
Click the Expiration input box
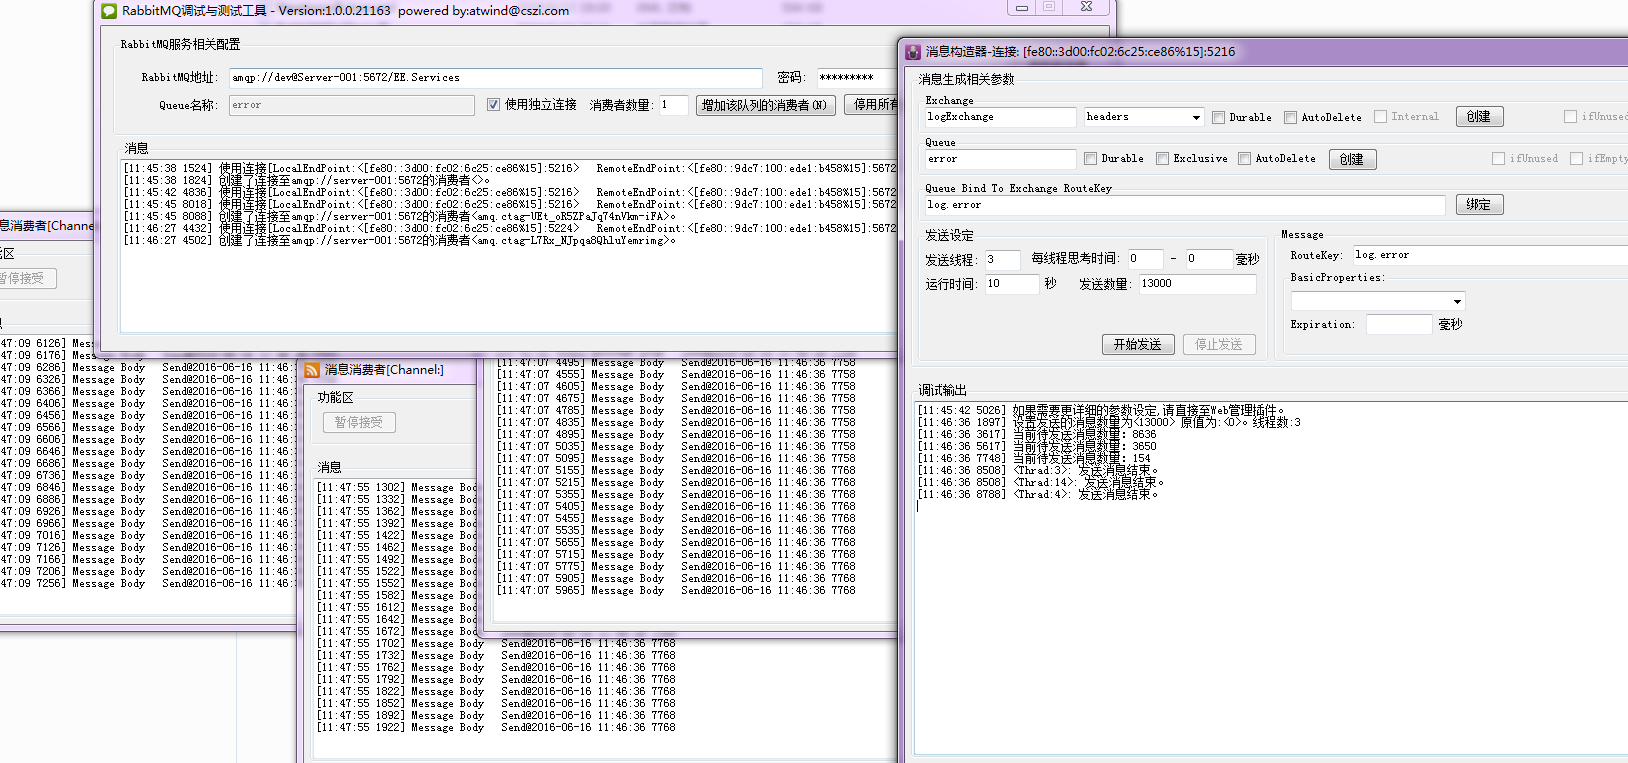[x=1398, y=325]
